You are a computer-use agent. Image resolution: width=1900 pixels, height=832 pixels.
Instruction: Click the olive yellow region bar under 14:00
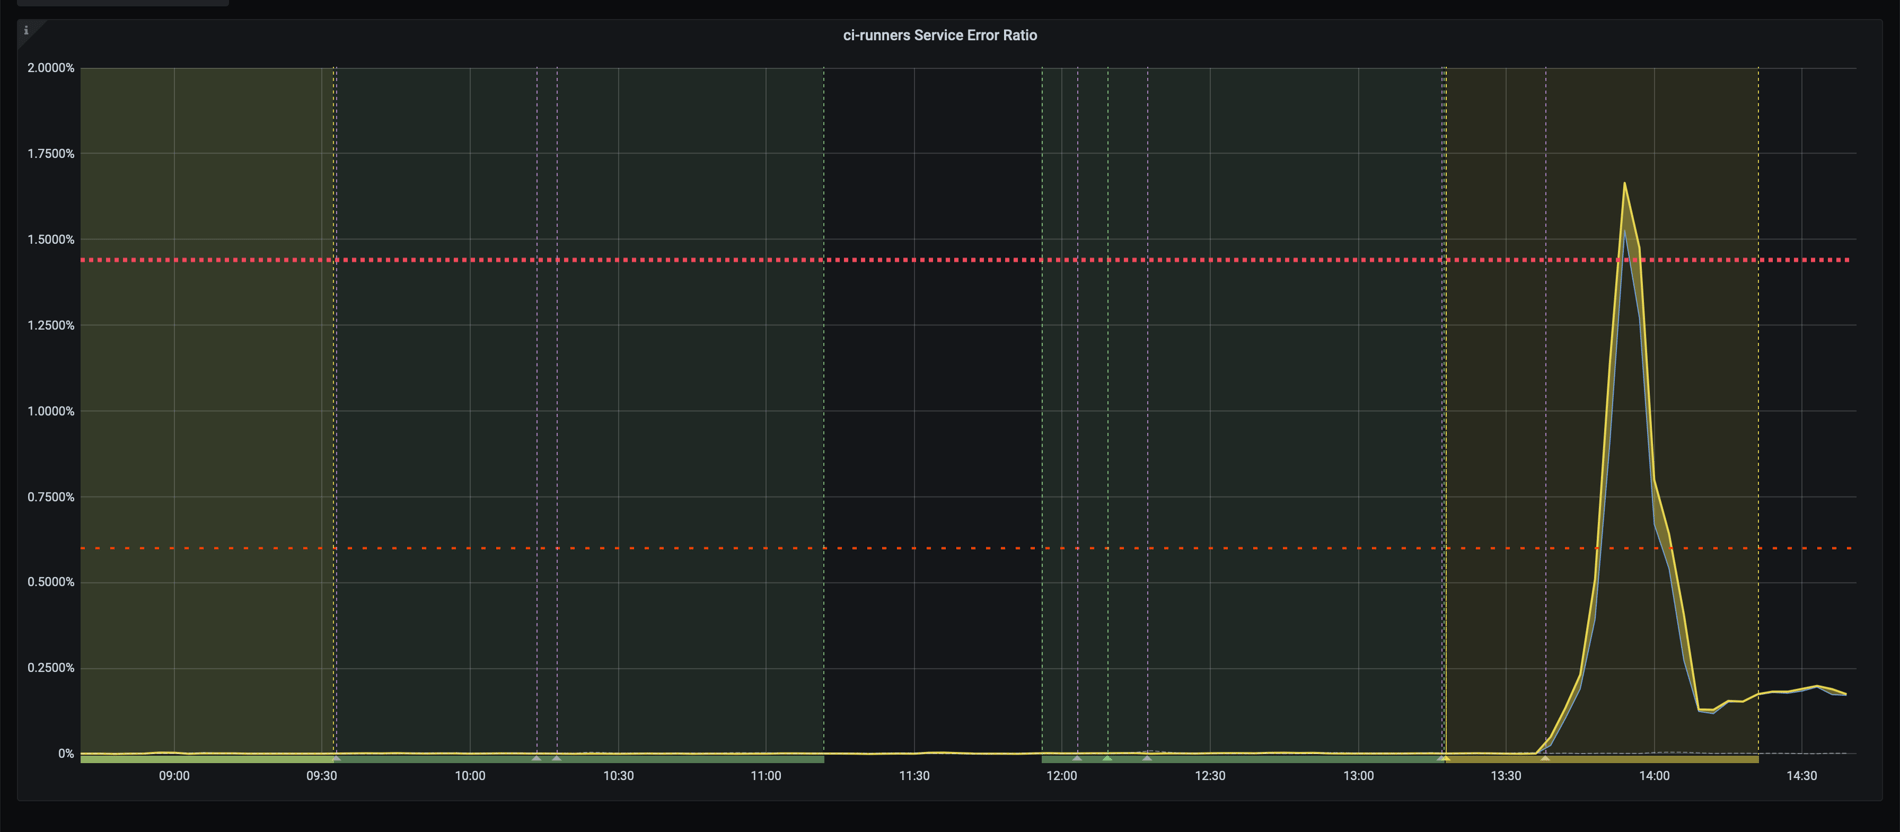[x=1650, y=760]
